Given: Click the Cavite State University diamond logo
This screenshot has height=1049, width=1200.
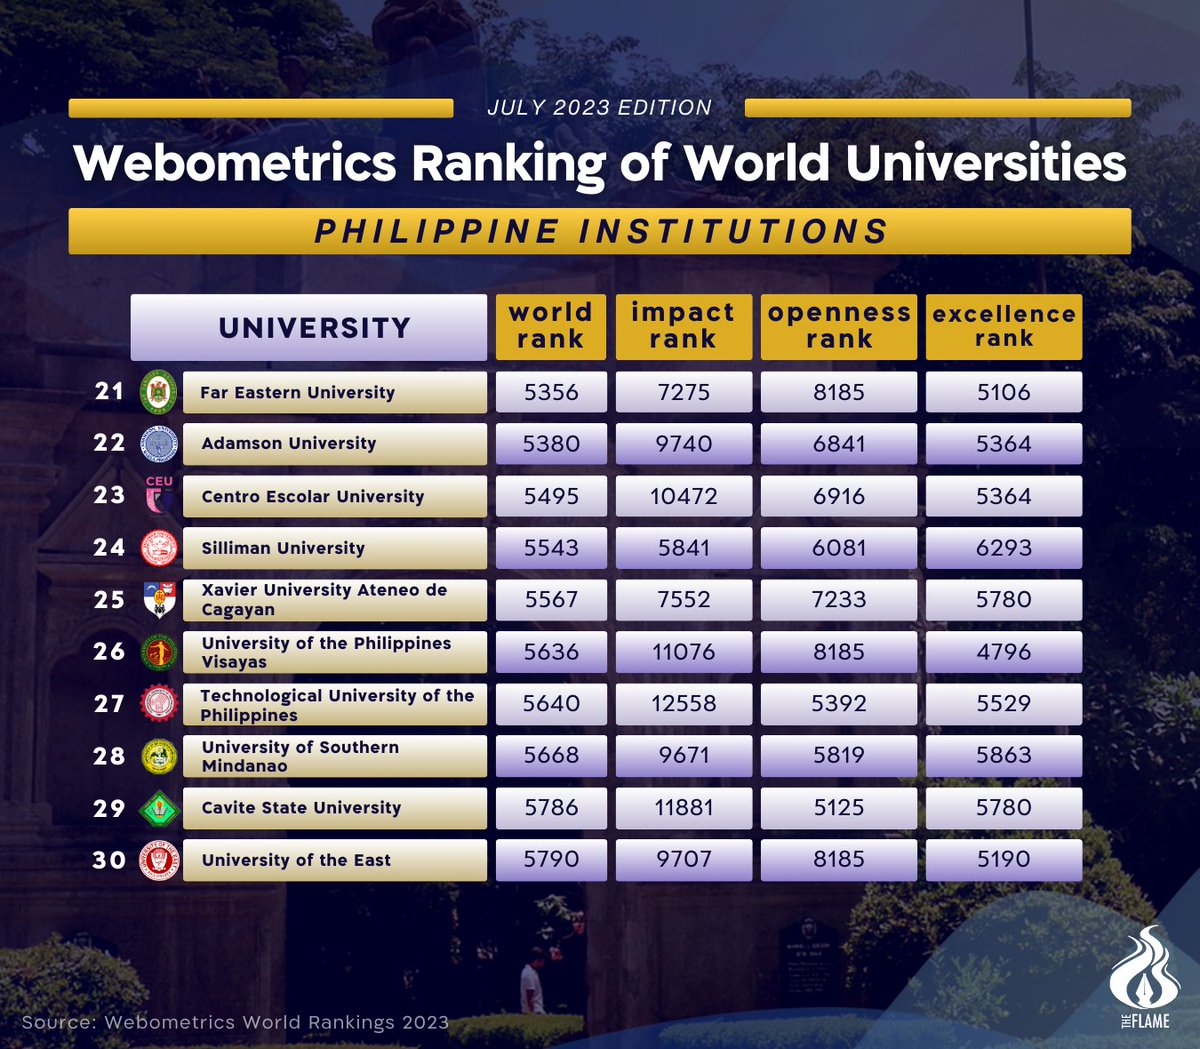Looking at the screenshot, I should (159, 808).
